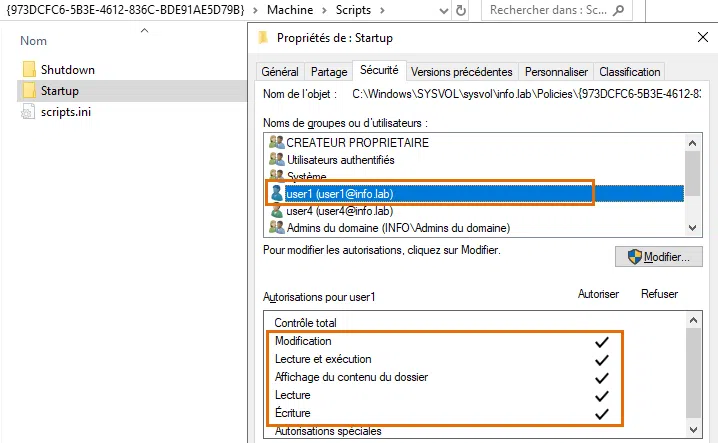Click the Lecture et exécution permission row
The height and width of the screenshot is (443, 718).
pos(476,359)
